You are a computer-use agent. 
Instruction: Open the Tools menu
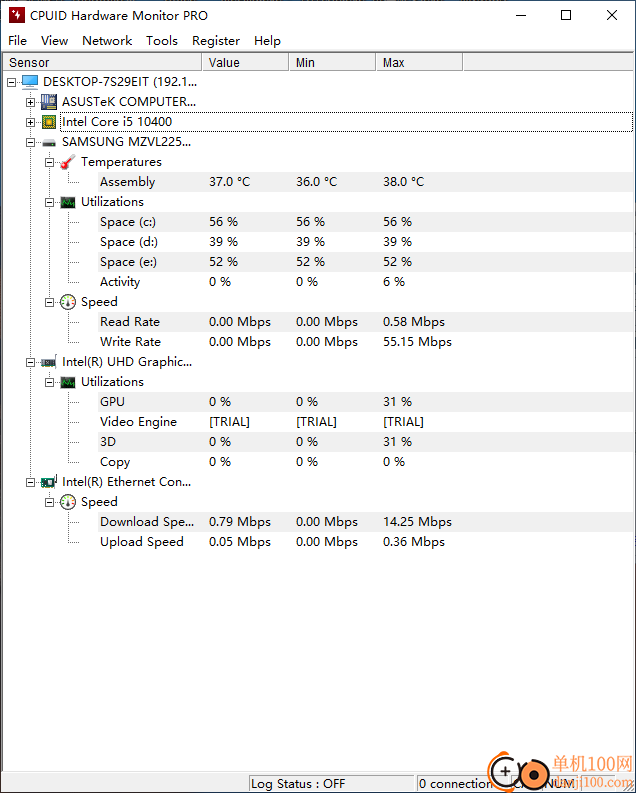[162, 40]
